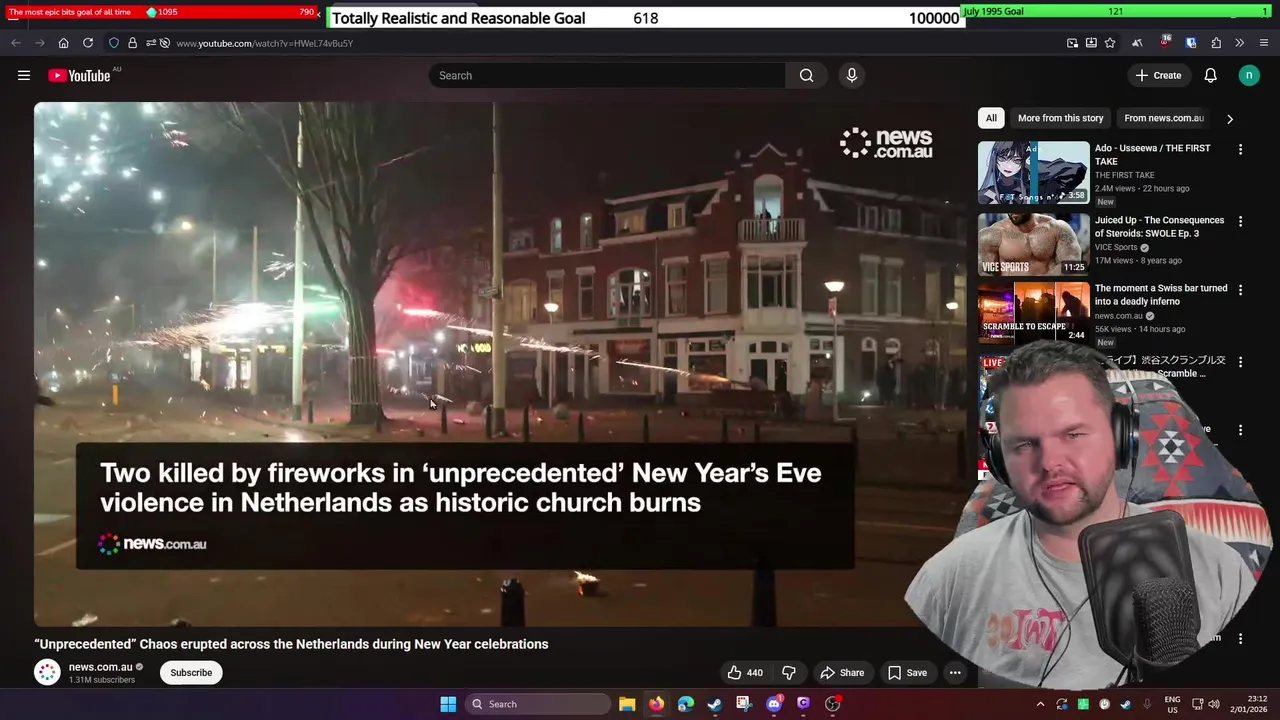Click the Windows taskbar search box
1280x720 pixels.
[538, 704]
